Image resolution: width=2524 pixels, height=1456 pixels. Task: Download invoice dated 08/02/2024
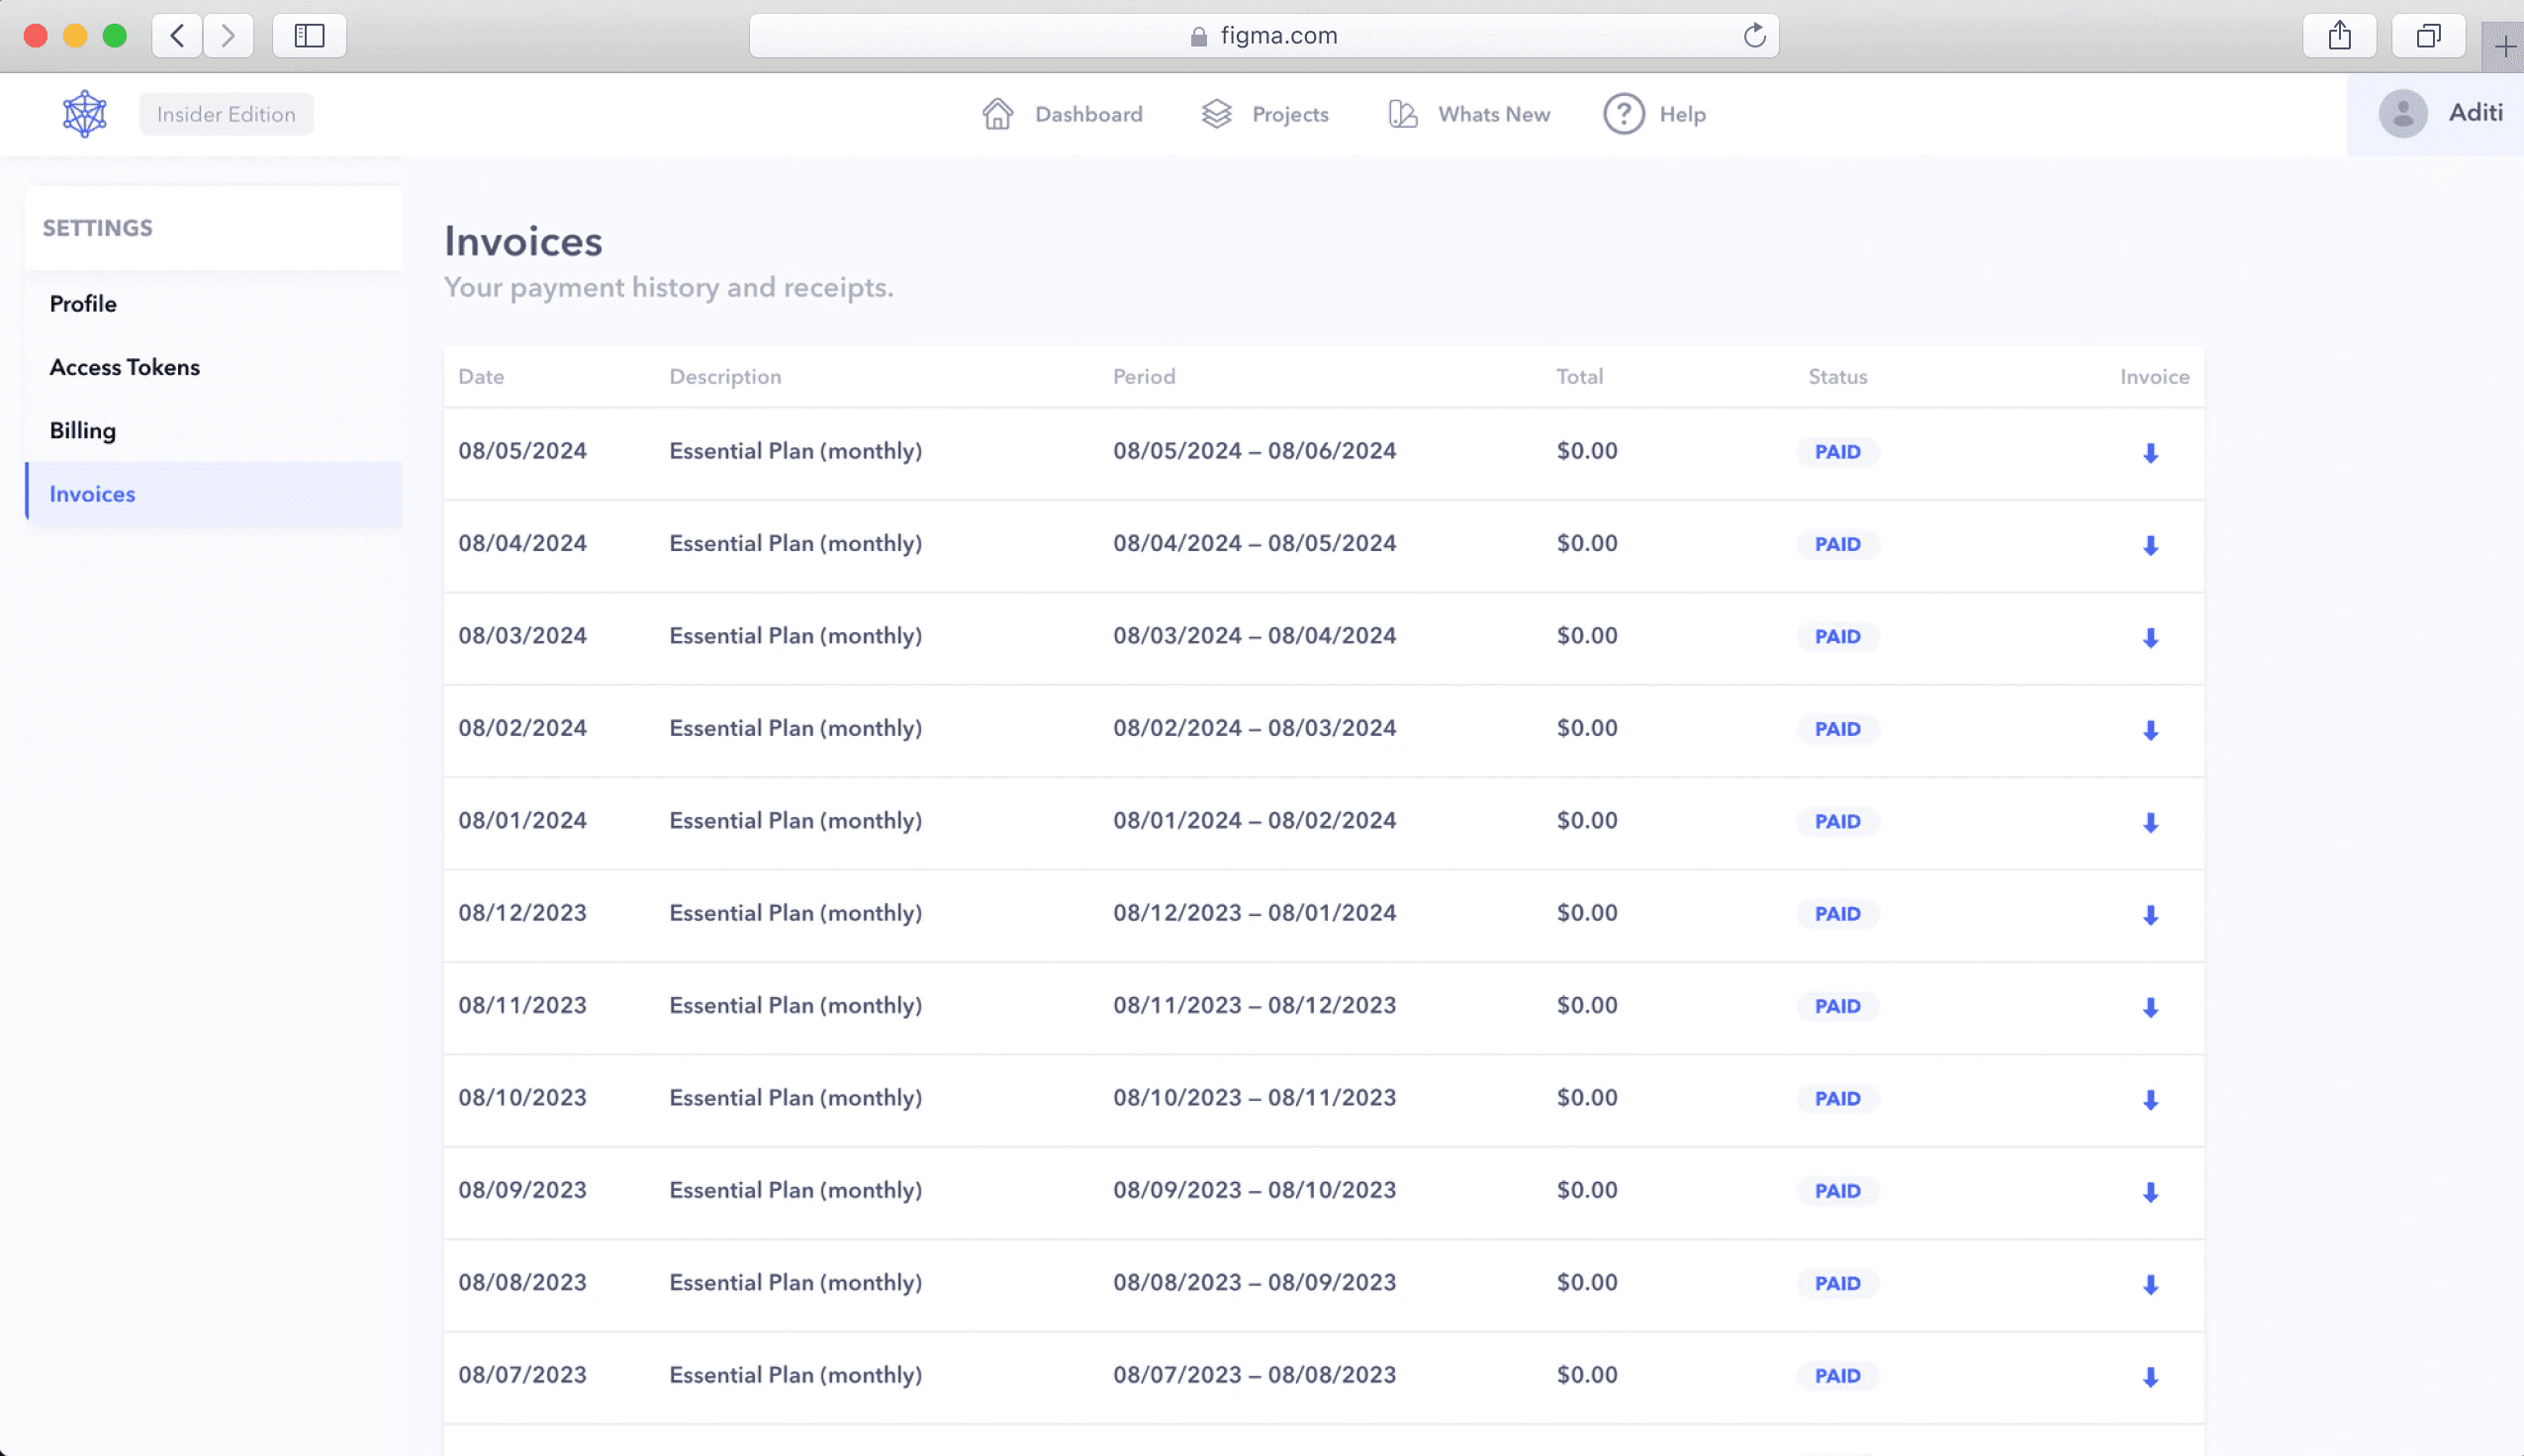pos(2150,730)
